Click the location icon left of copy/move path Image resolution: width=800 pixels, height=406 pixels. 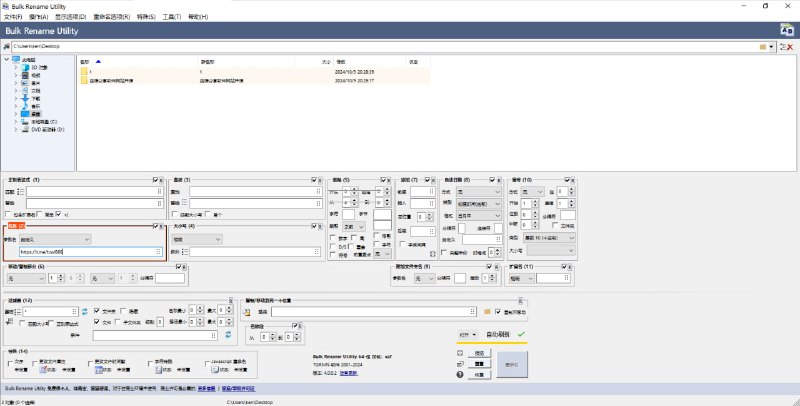coord(247,312)
